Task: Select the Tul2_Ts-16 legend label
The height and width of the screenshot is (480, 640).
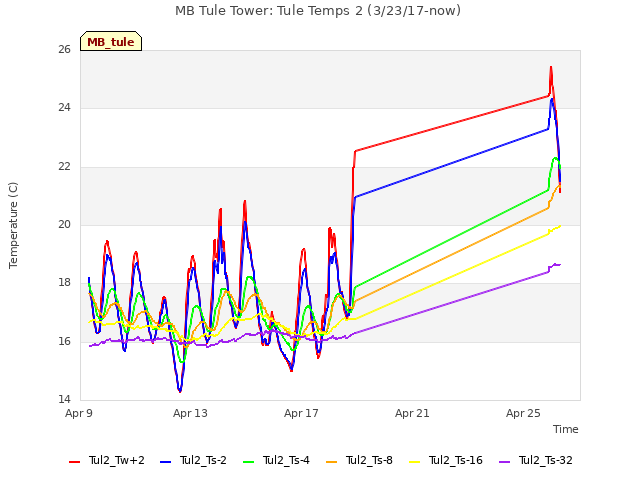Action: [456, 460]
